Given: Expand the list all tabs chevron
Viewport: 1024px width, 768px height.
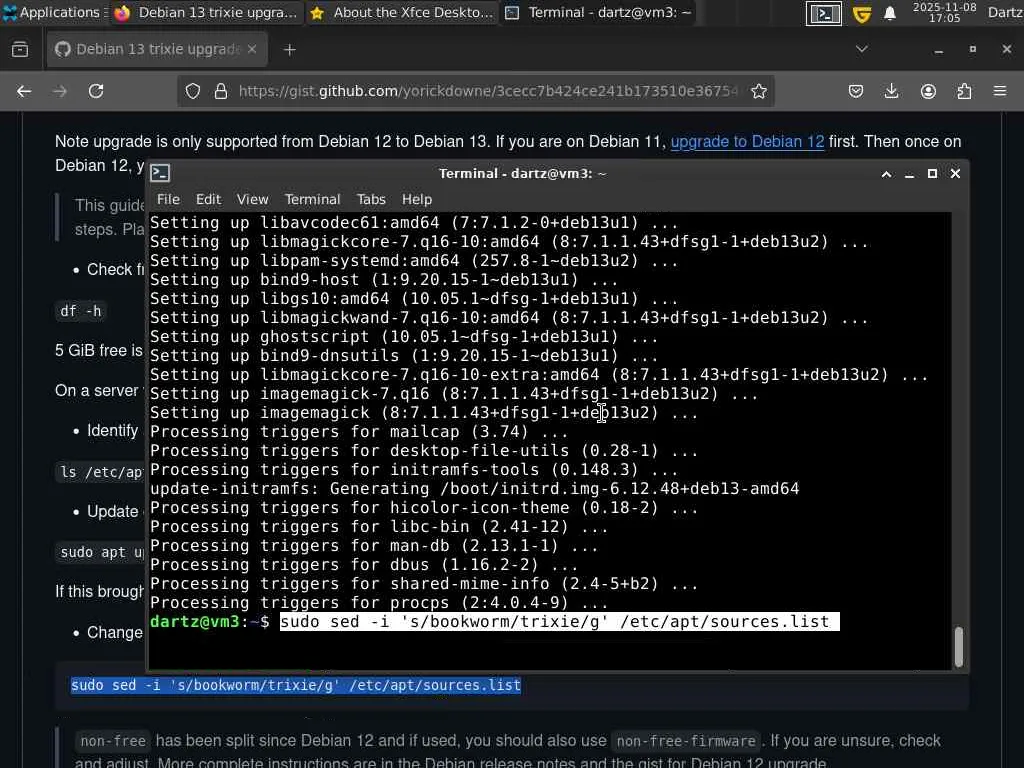Looking at the screenshot, I should pos(862,49).
